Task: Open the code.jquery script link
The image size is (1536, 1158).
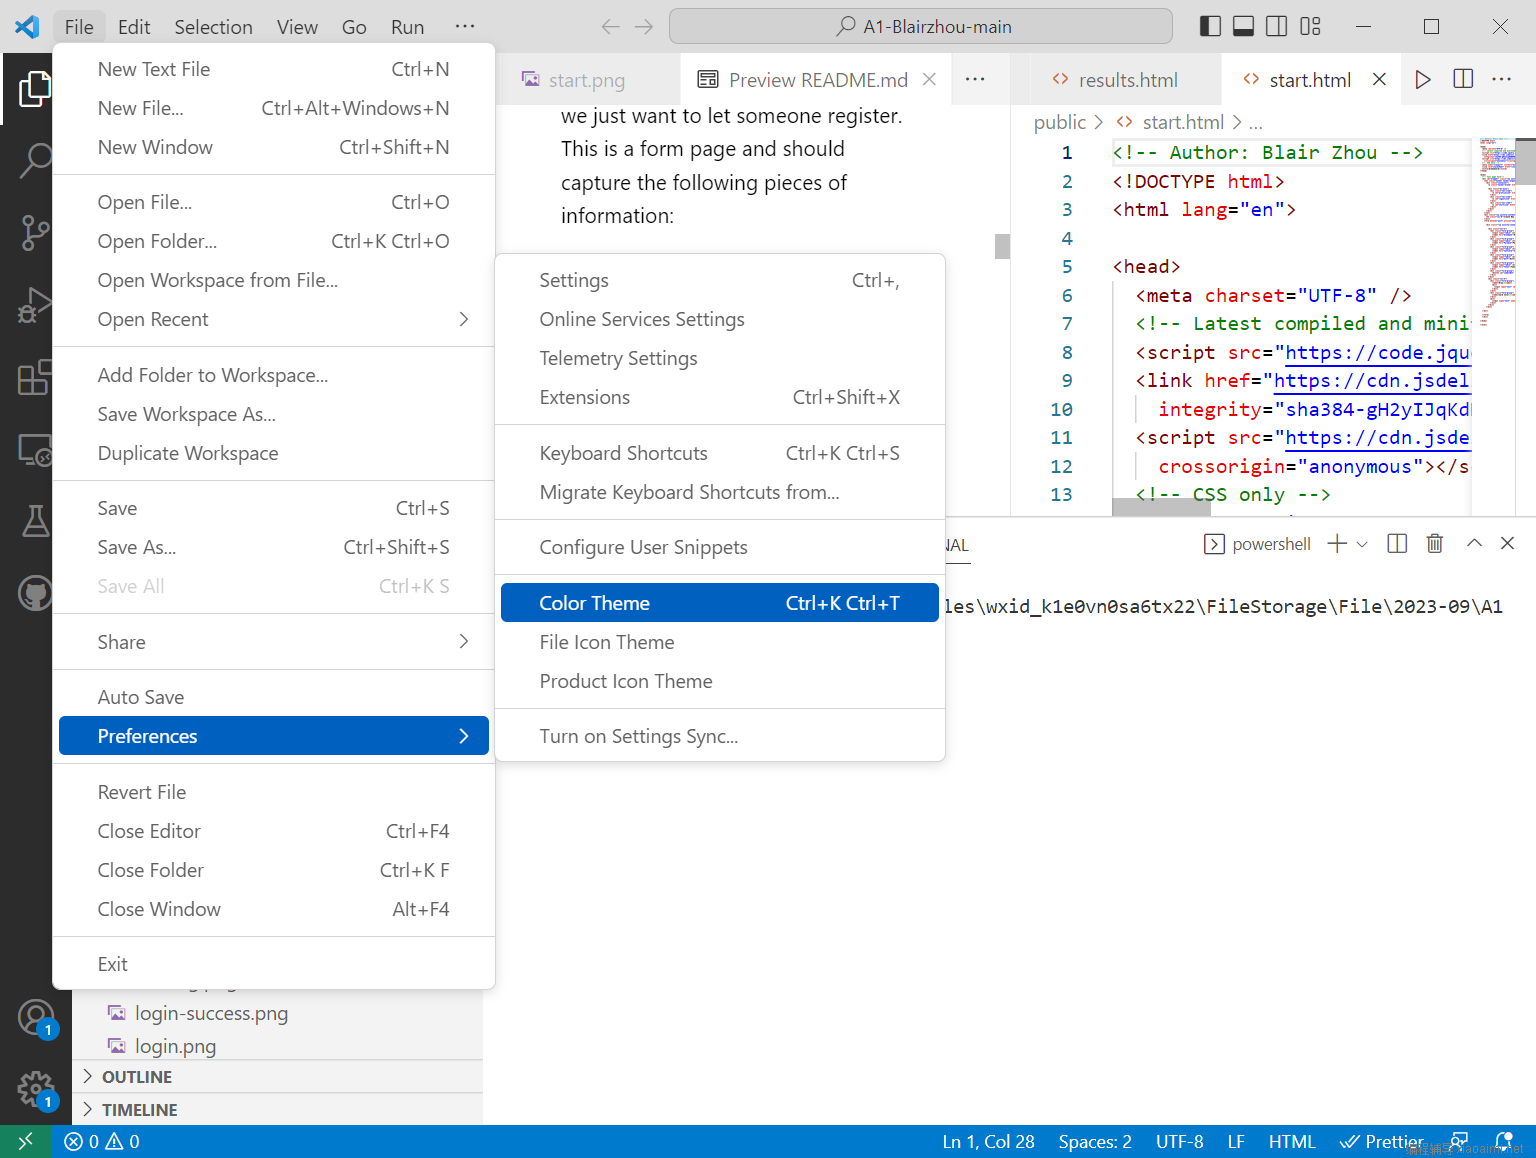Action: tap(1377, 352)
